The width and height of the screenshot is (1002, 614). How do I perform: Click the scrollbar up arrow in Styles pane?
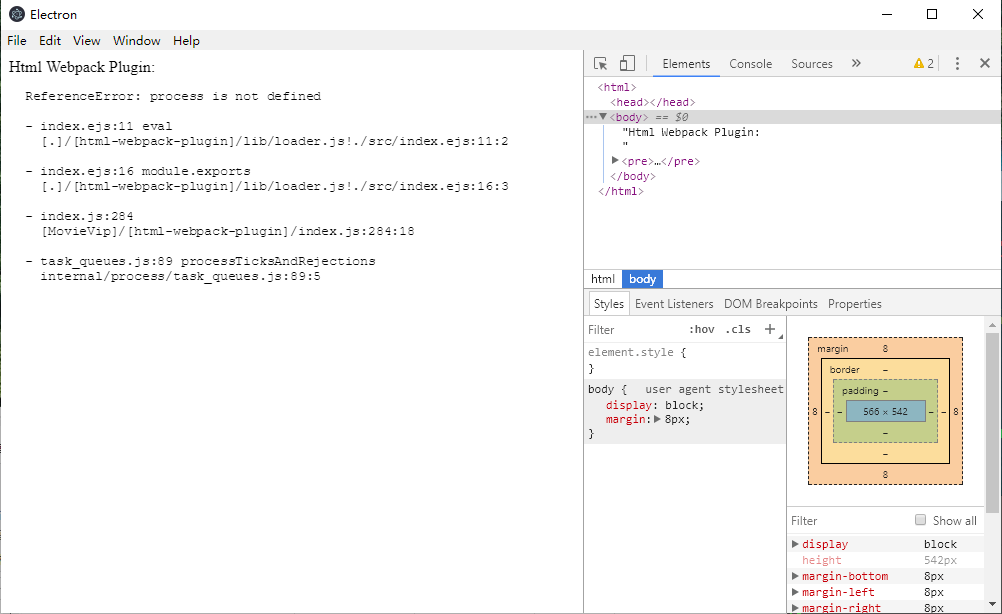(x=992, y=325)
